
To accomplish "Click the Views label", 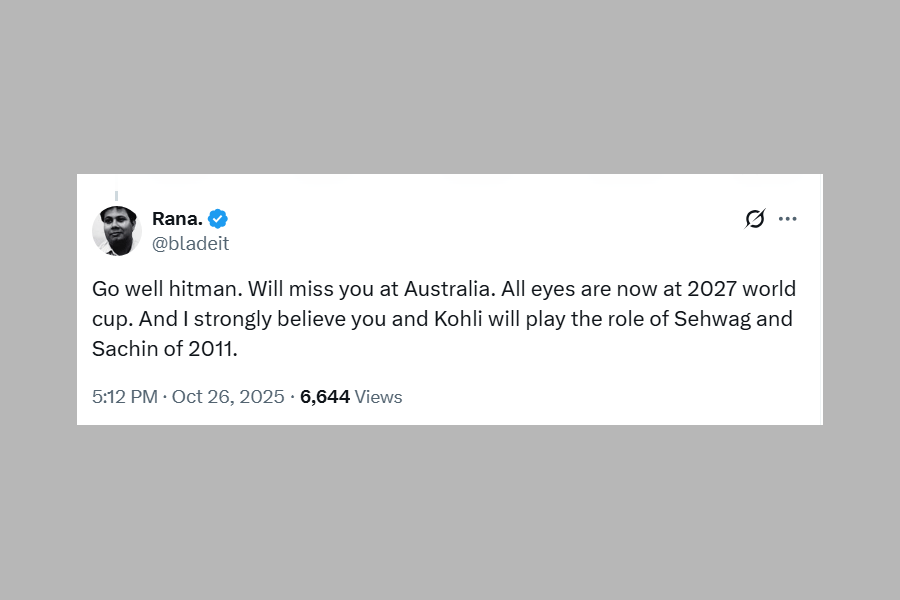I will tap(379, 397).
